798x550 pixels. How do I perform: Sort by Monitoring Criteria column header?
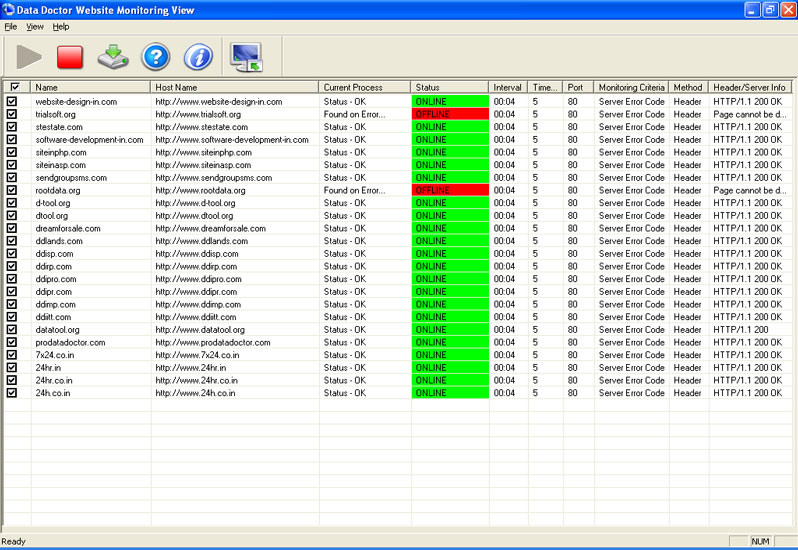pyautogui.click(x=631, y=88)
